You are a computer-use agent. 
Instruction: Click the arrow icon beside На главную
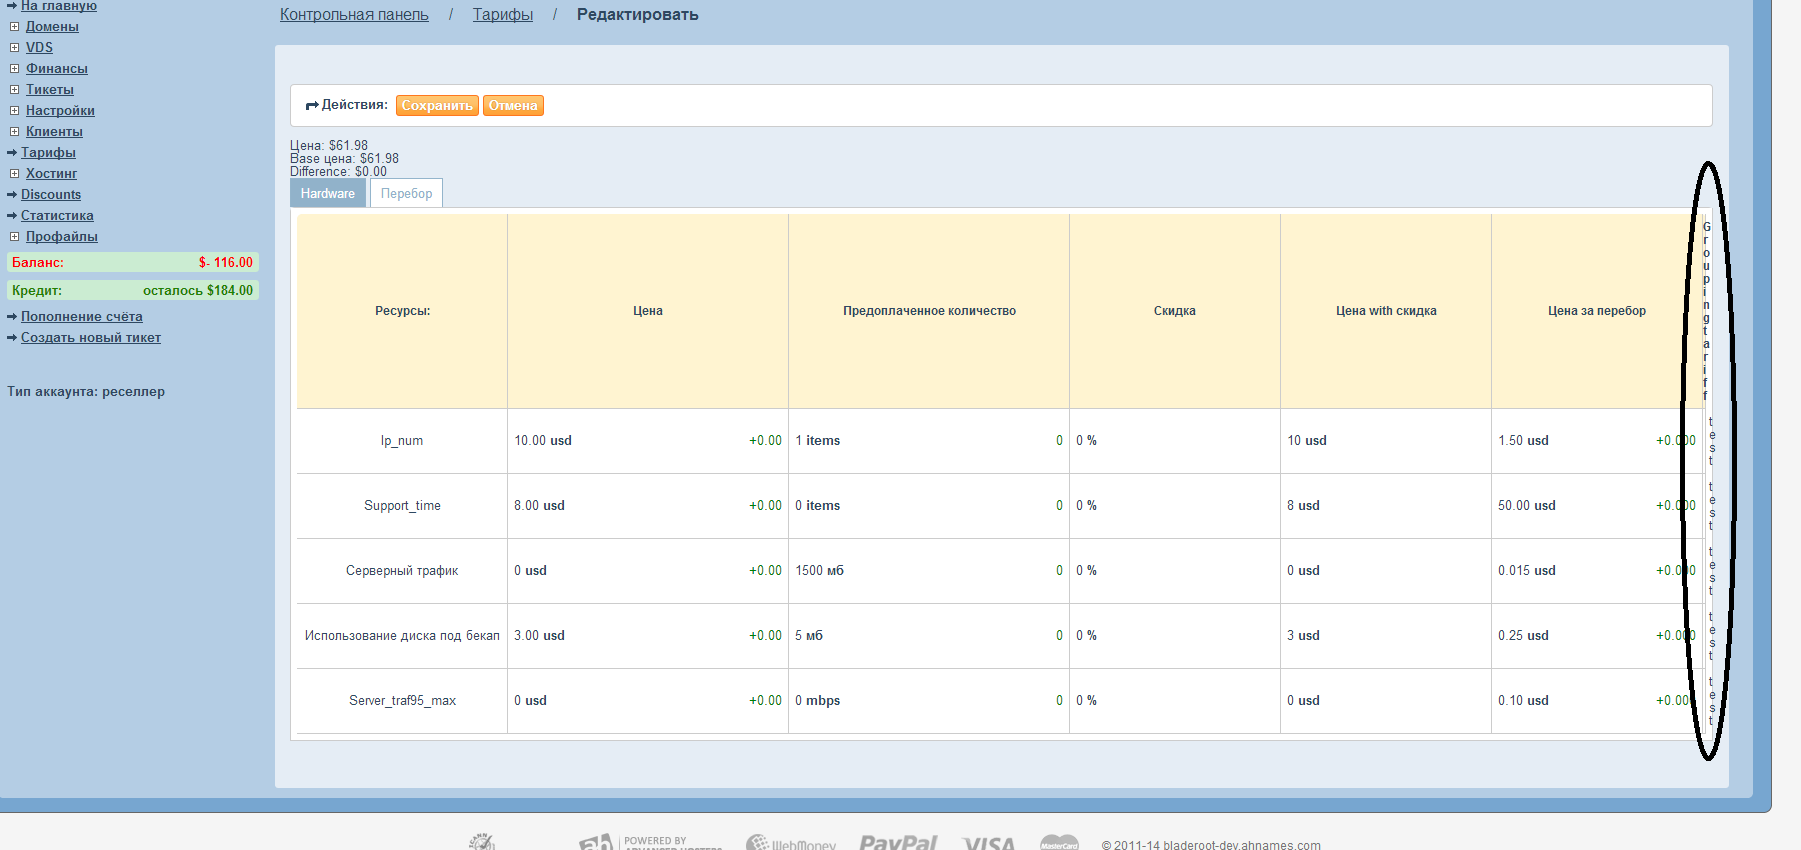[12, 6]
